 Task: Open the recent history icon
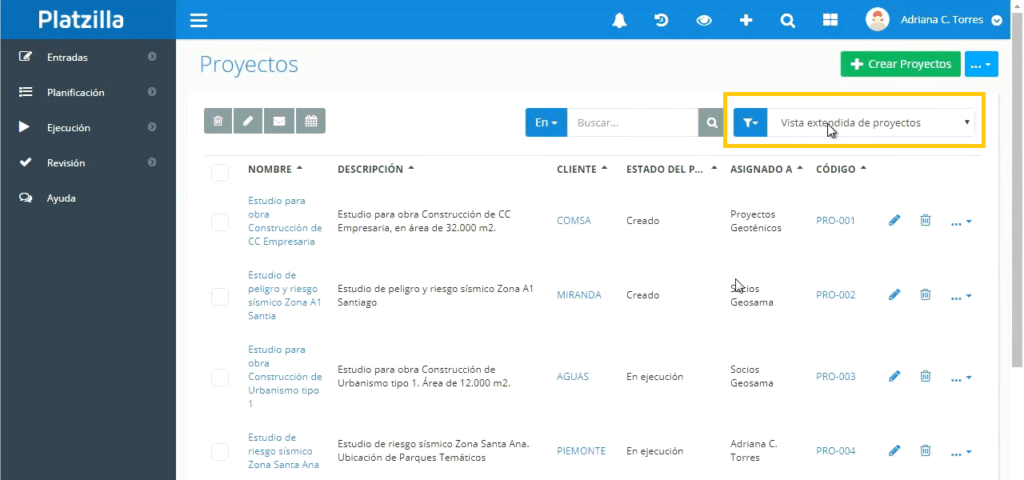click(661, 20)
